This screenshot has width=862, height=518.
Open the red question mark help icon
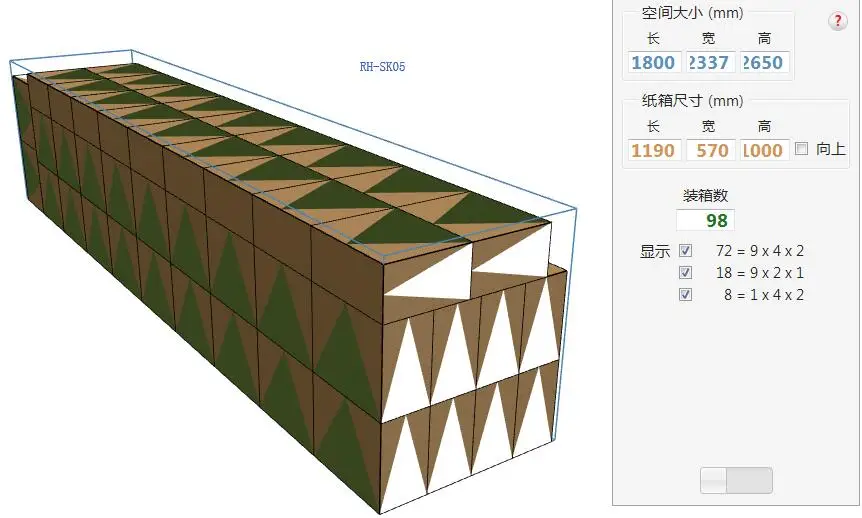837,21
